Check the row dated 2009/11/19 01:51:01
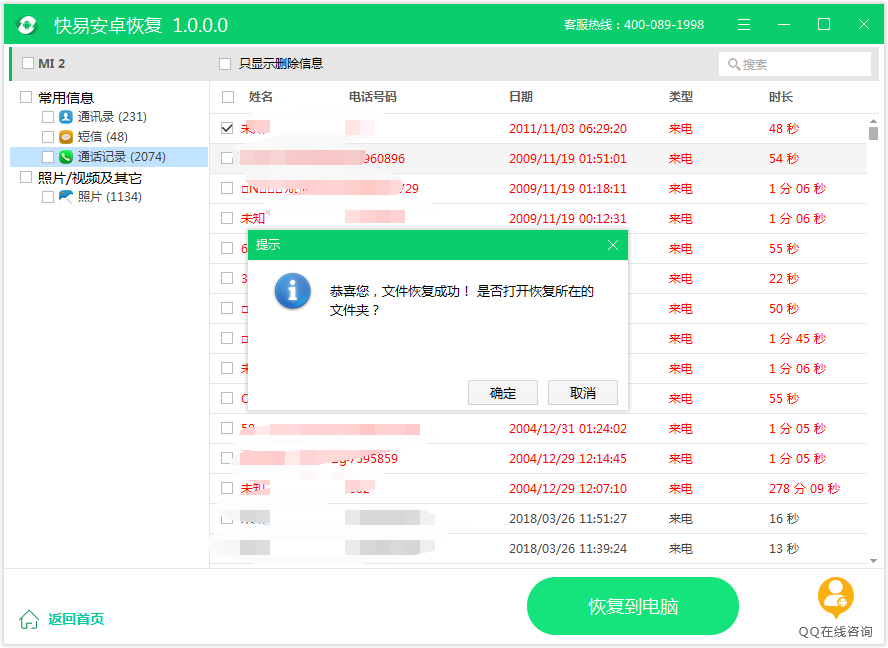Screen dimensions: 888x648 (x=227, y=158)
